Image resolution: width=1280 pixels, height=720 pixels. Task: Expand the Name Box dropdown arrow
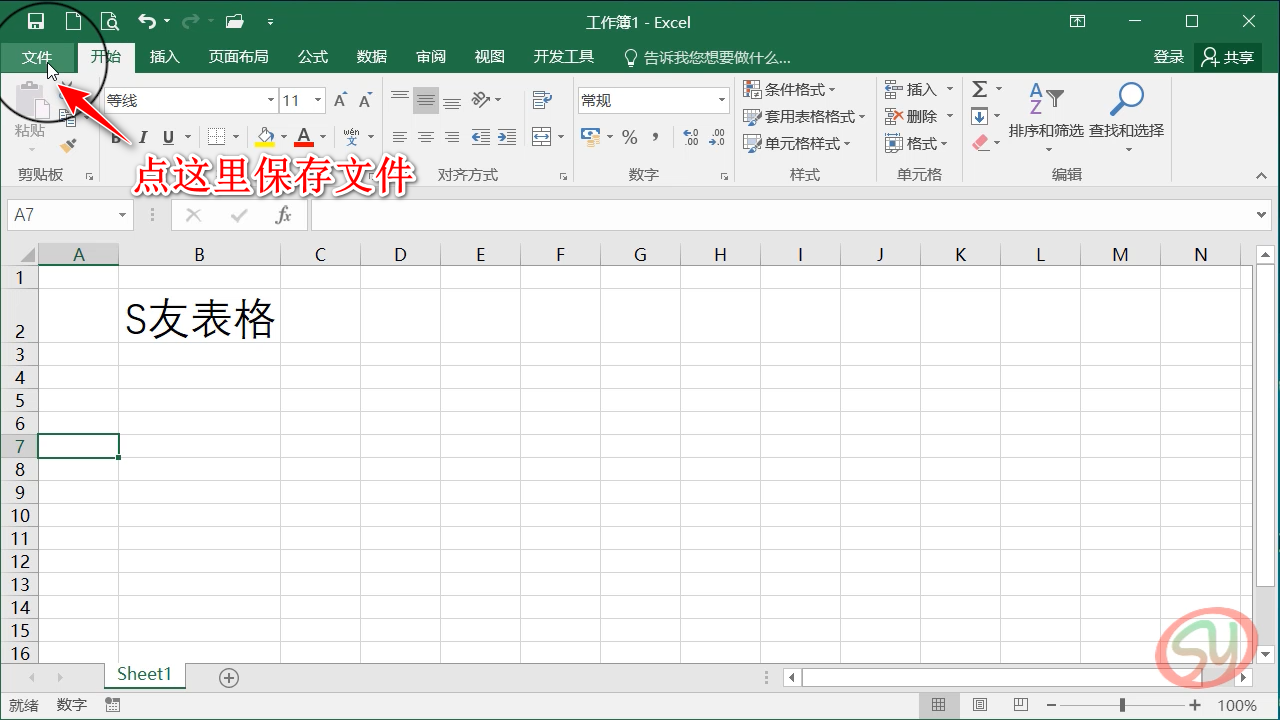coord(123,215)
